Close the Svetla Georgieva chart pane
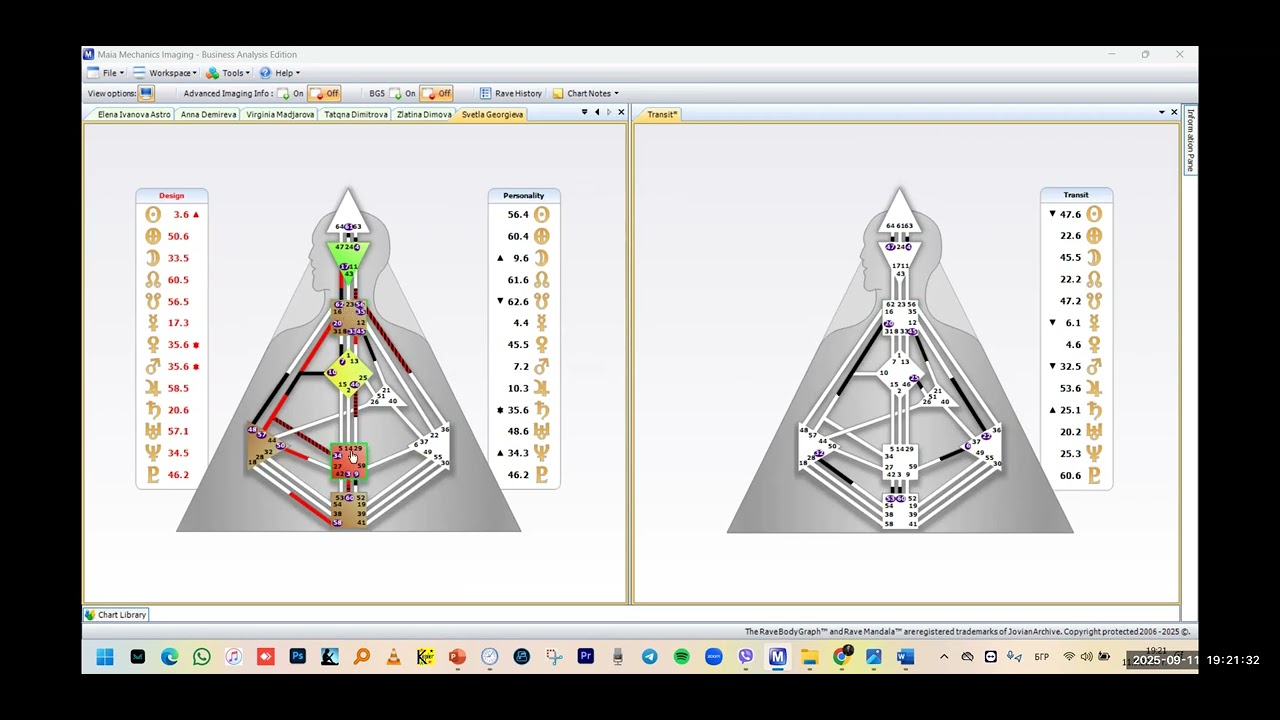The image size is (1280, 720). coord(621,112)
